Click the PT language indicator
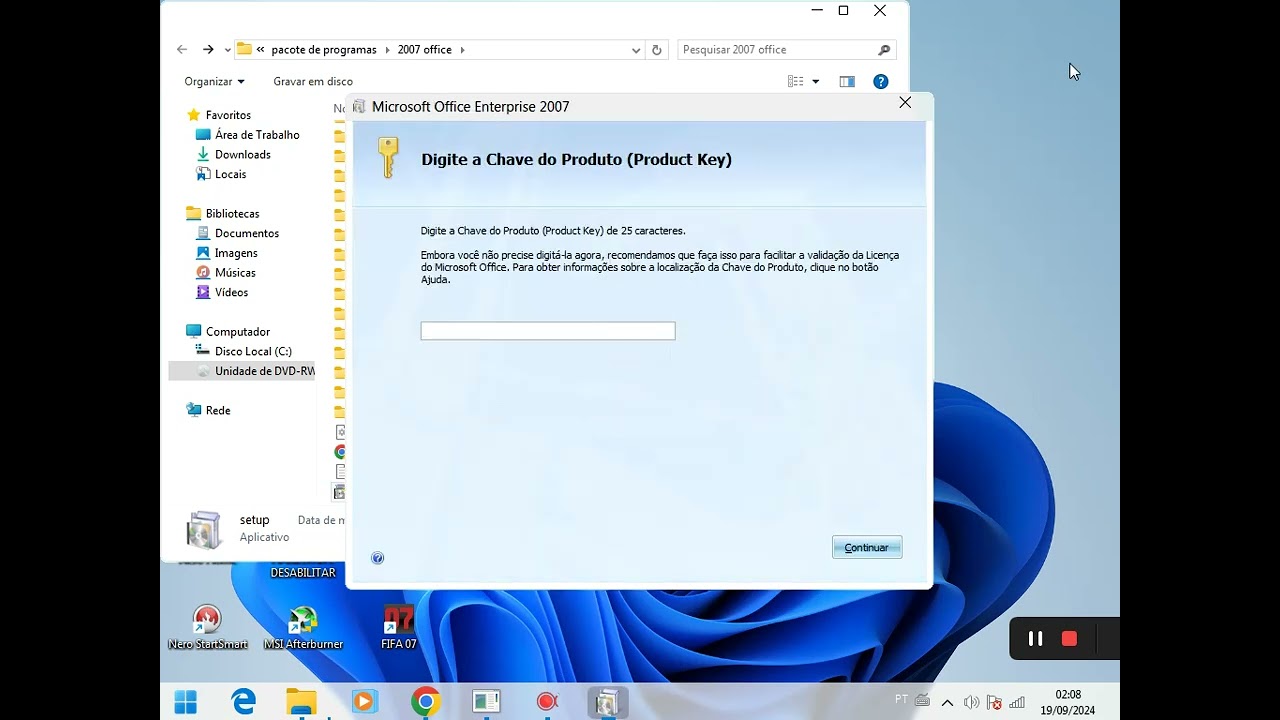The image size is (1280, 720). pyautogui.click(x=902, y=700)
